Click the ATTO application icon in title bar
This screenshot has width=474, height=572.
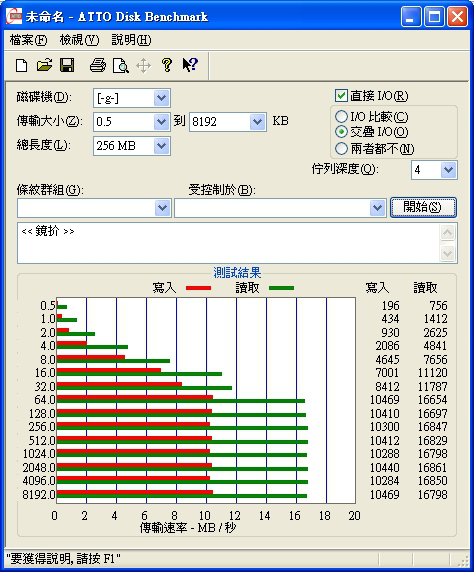click(14, 16)
